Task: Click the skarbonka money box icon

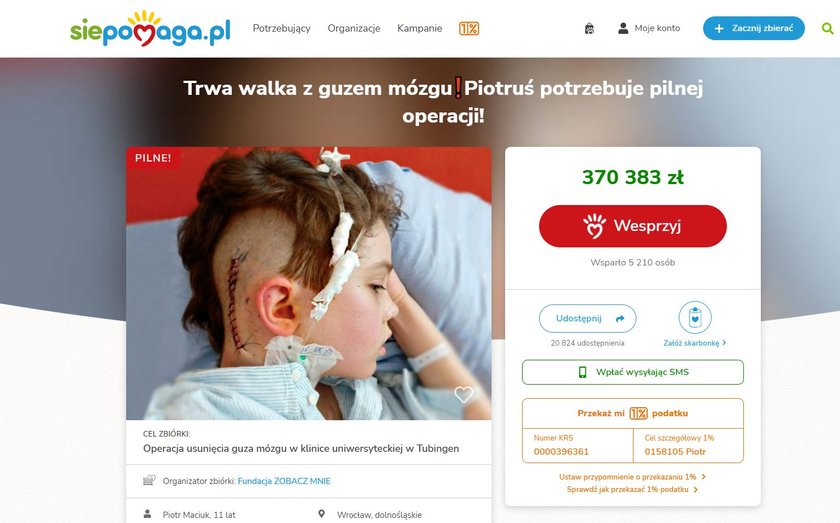Action: 695,318
